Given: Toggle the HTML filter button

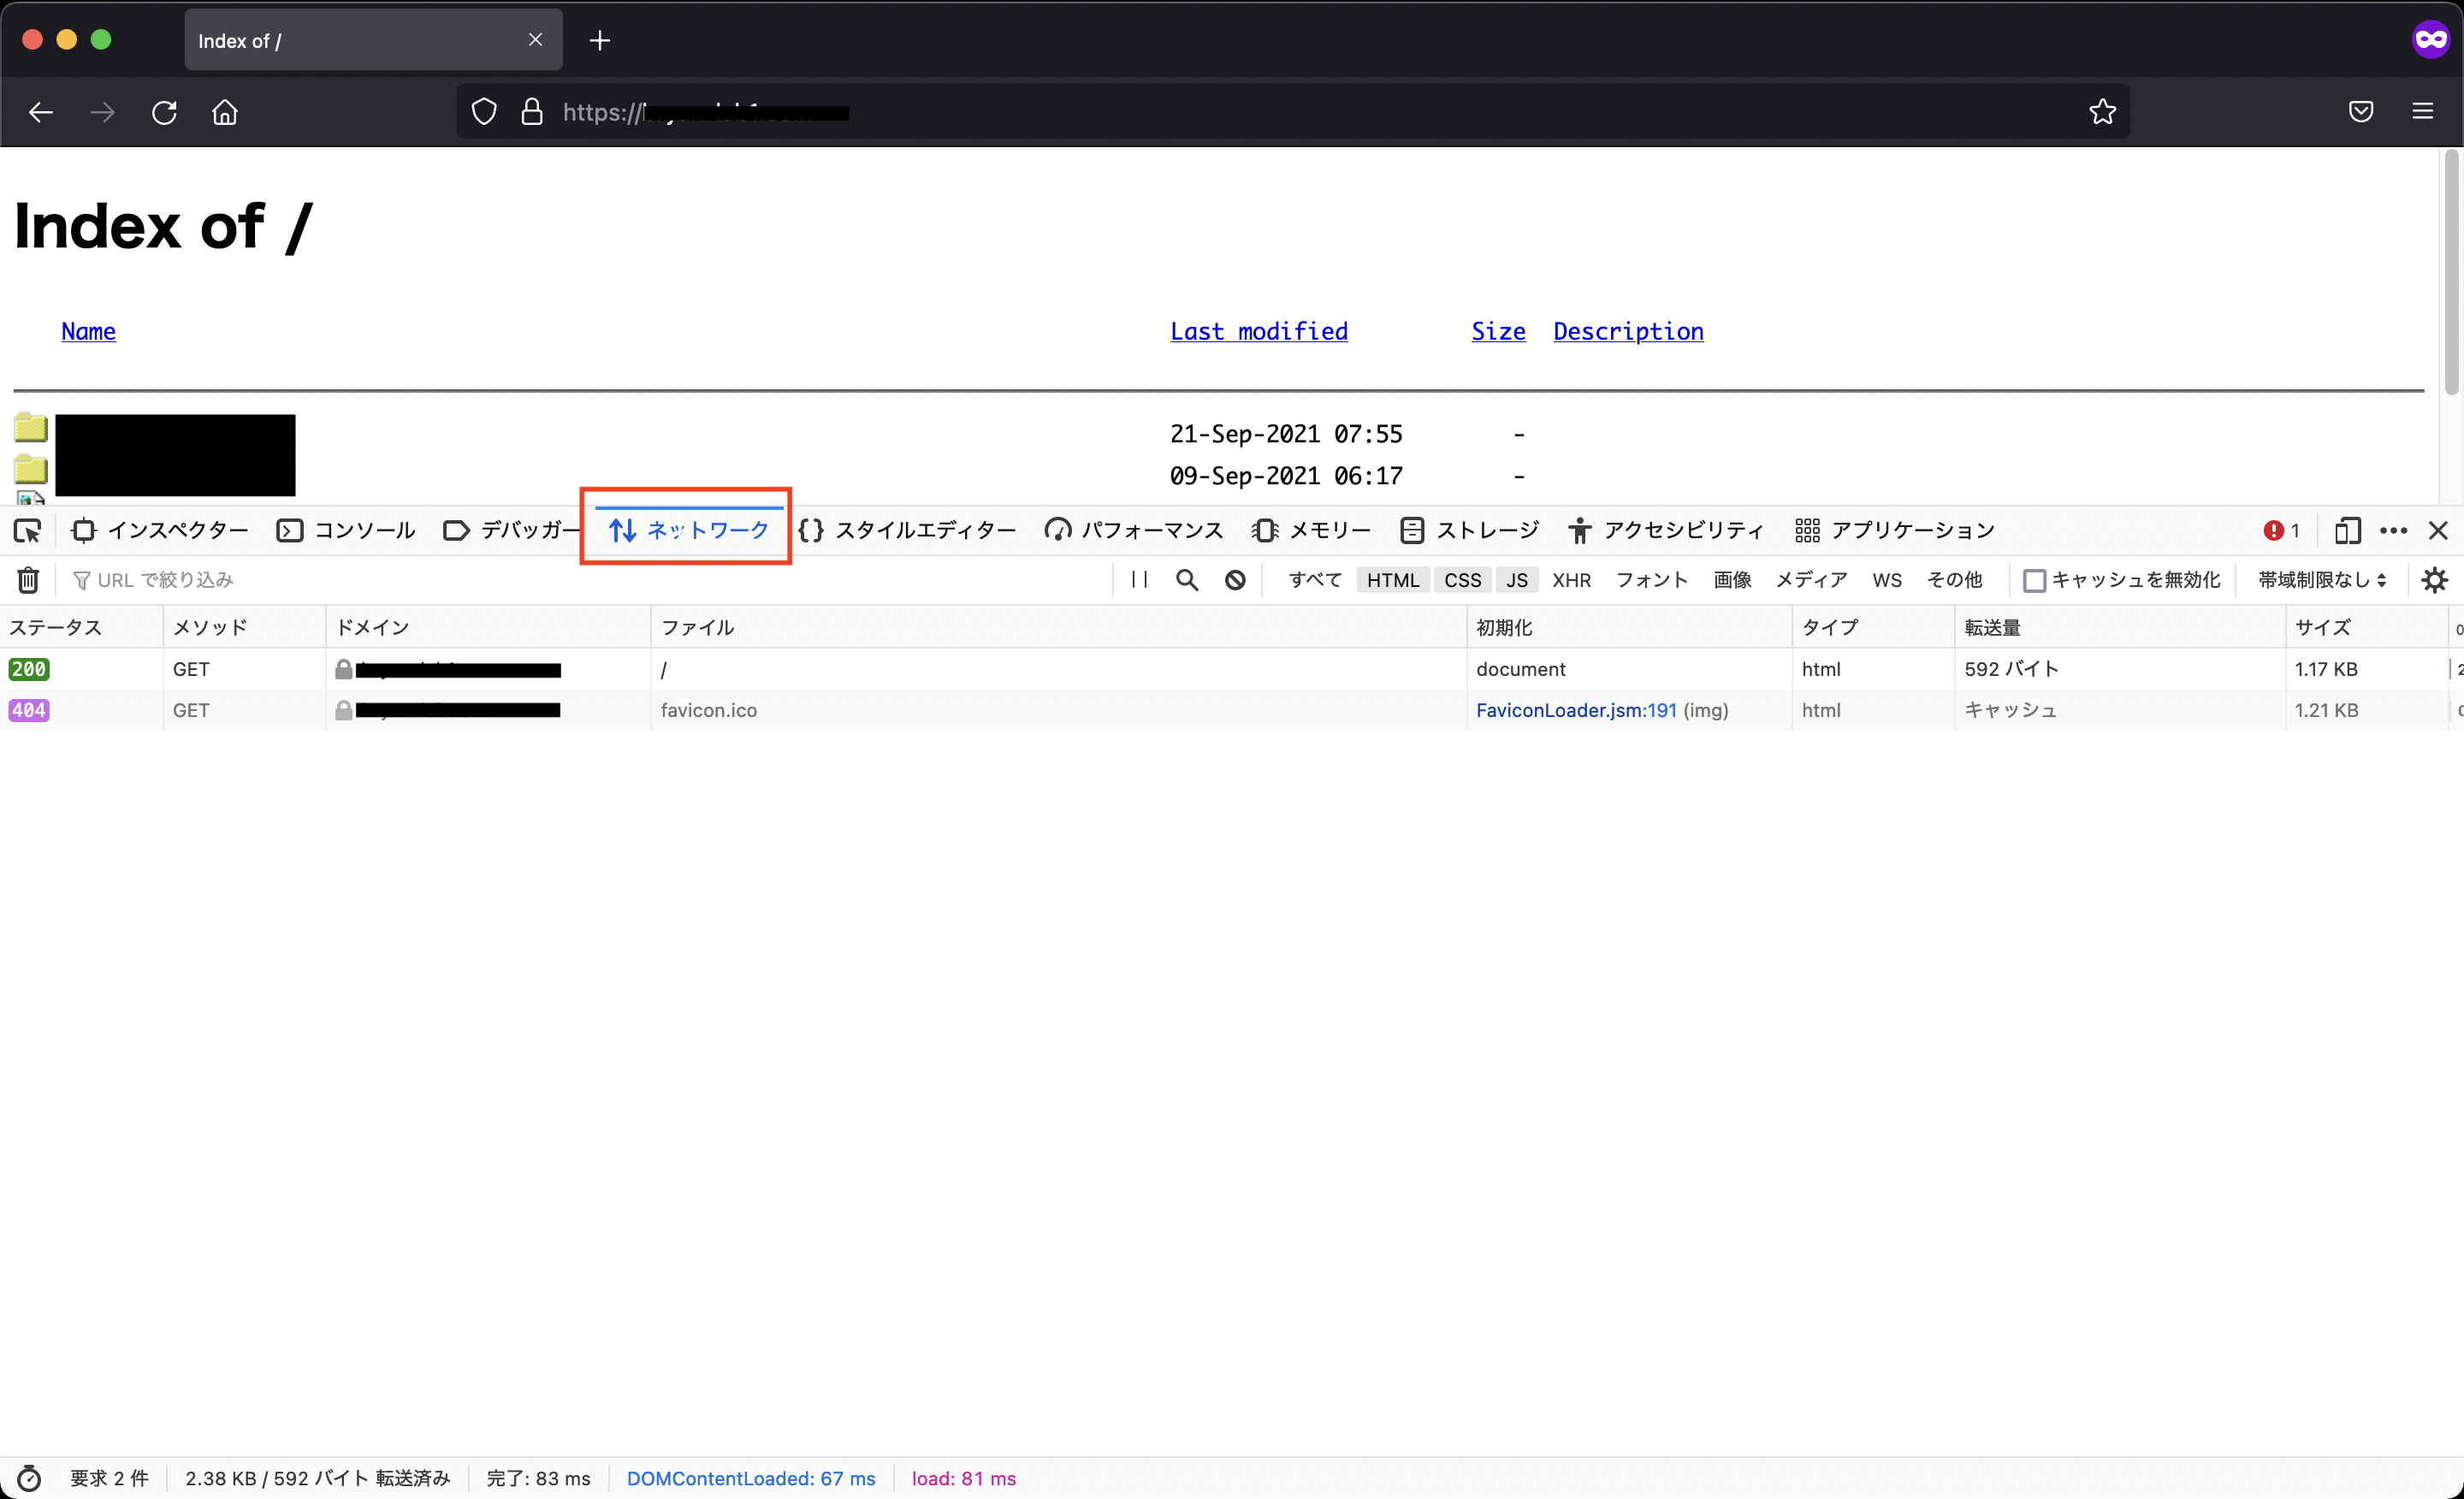Looking at the screenshot, I should coord(1392,580).
